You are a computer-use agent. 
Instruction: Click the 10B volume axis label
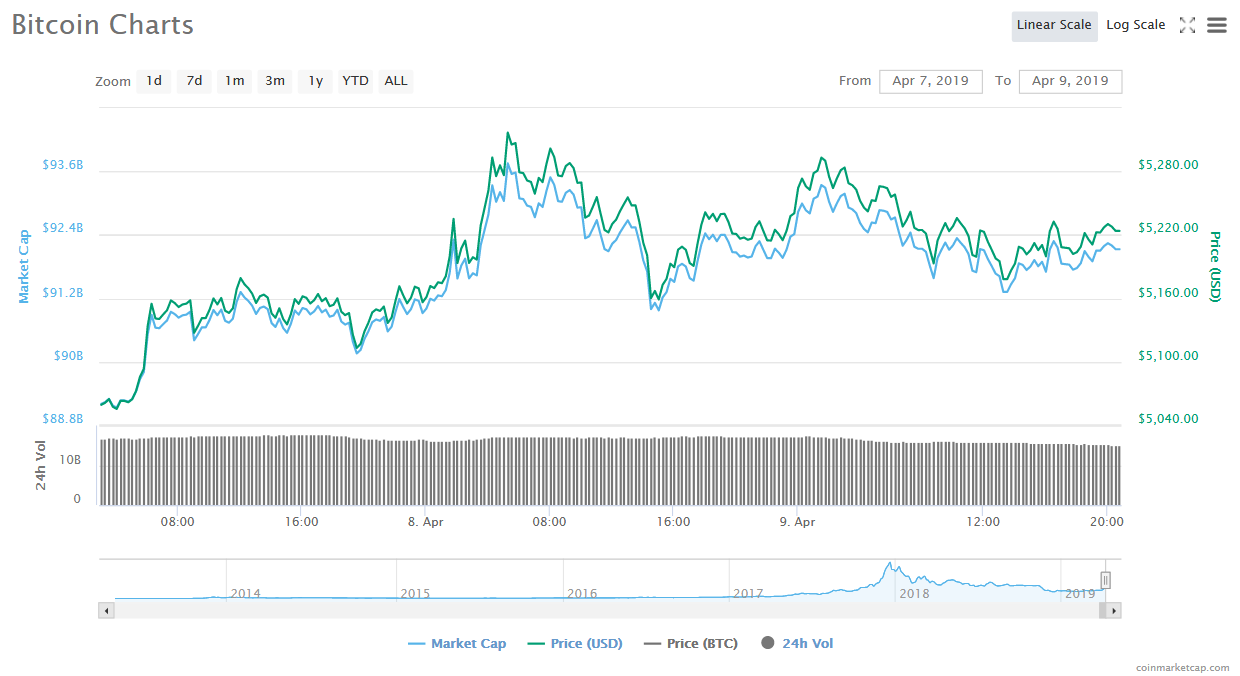70,459
